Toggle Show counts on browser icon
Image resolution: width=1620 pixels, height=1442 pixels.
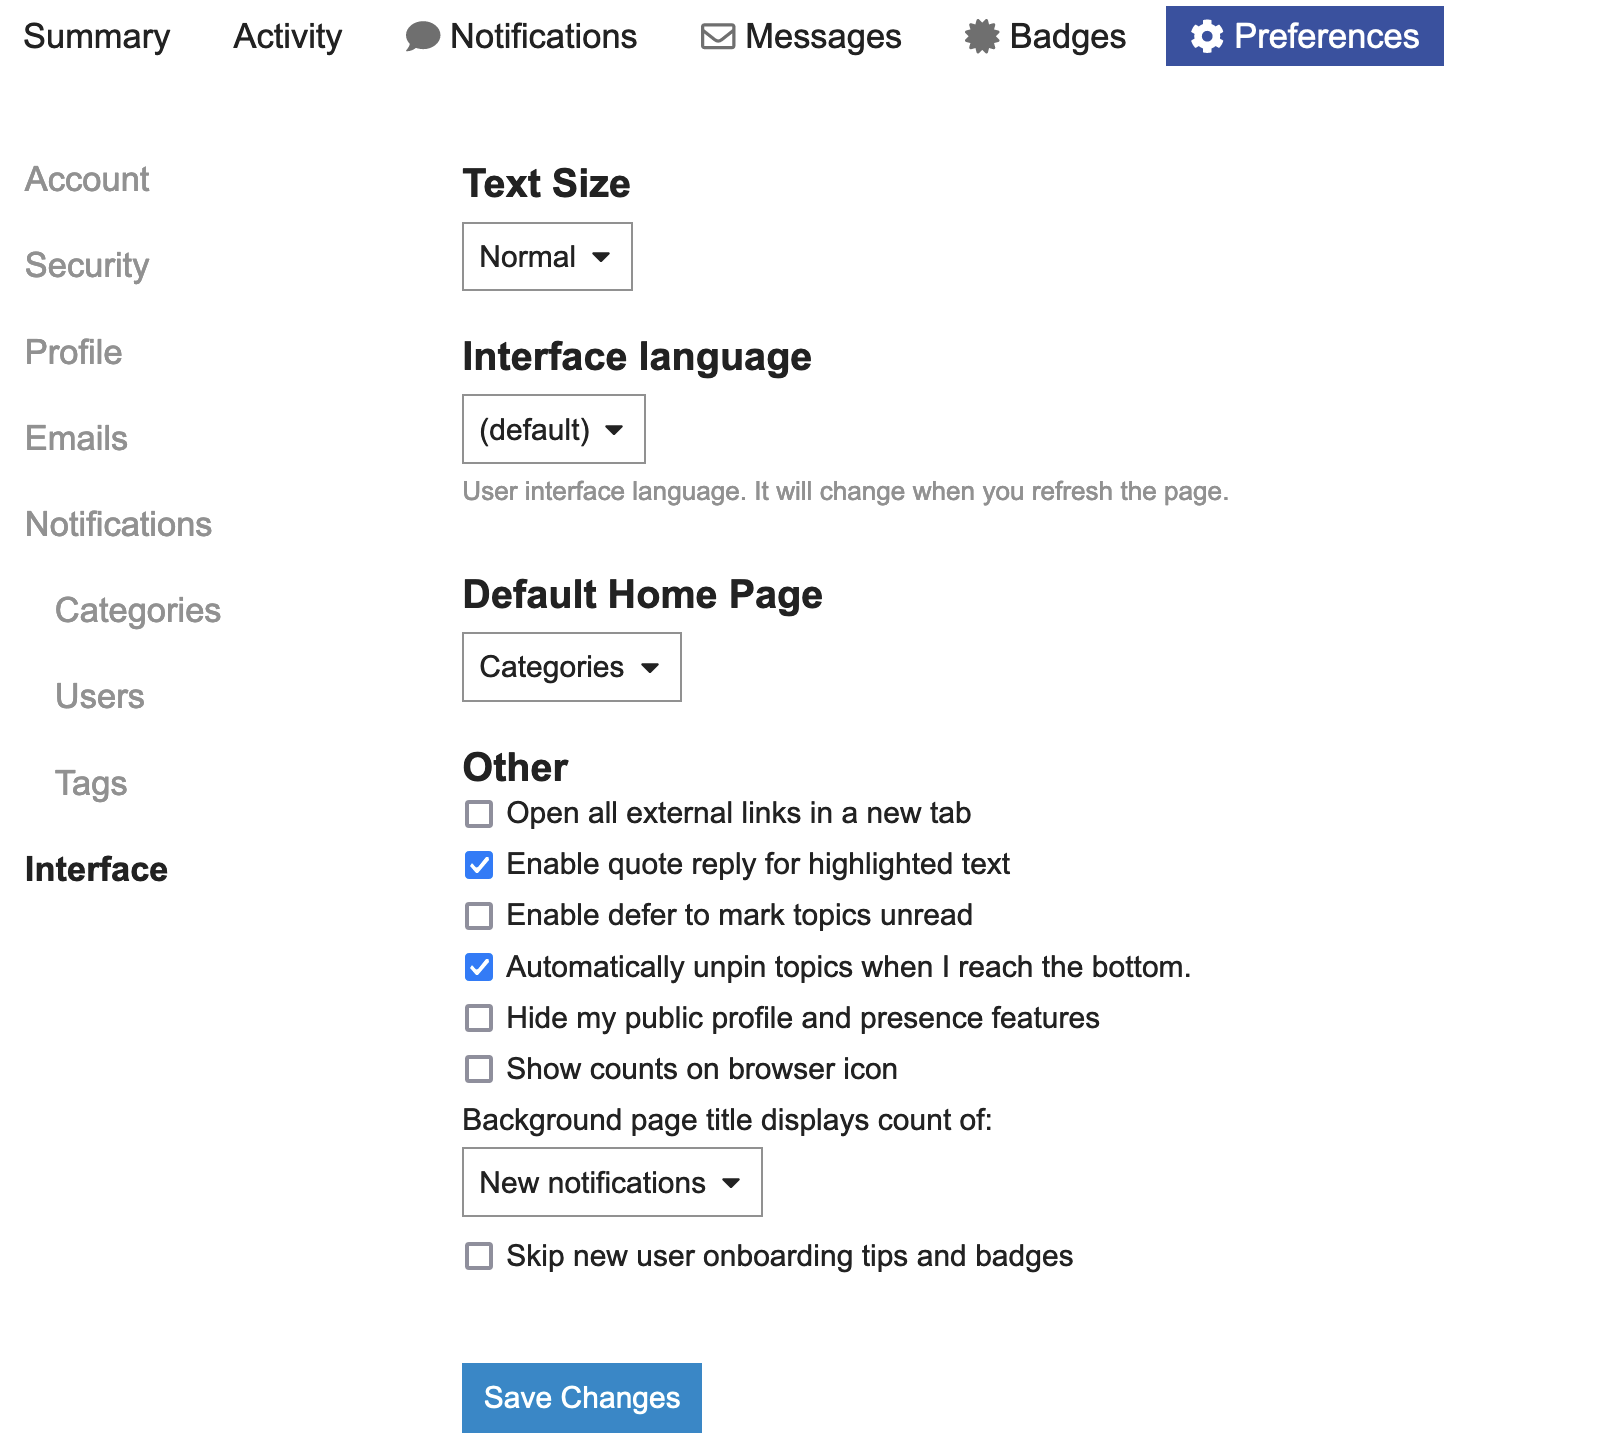pos(479,1069)
